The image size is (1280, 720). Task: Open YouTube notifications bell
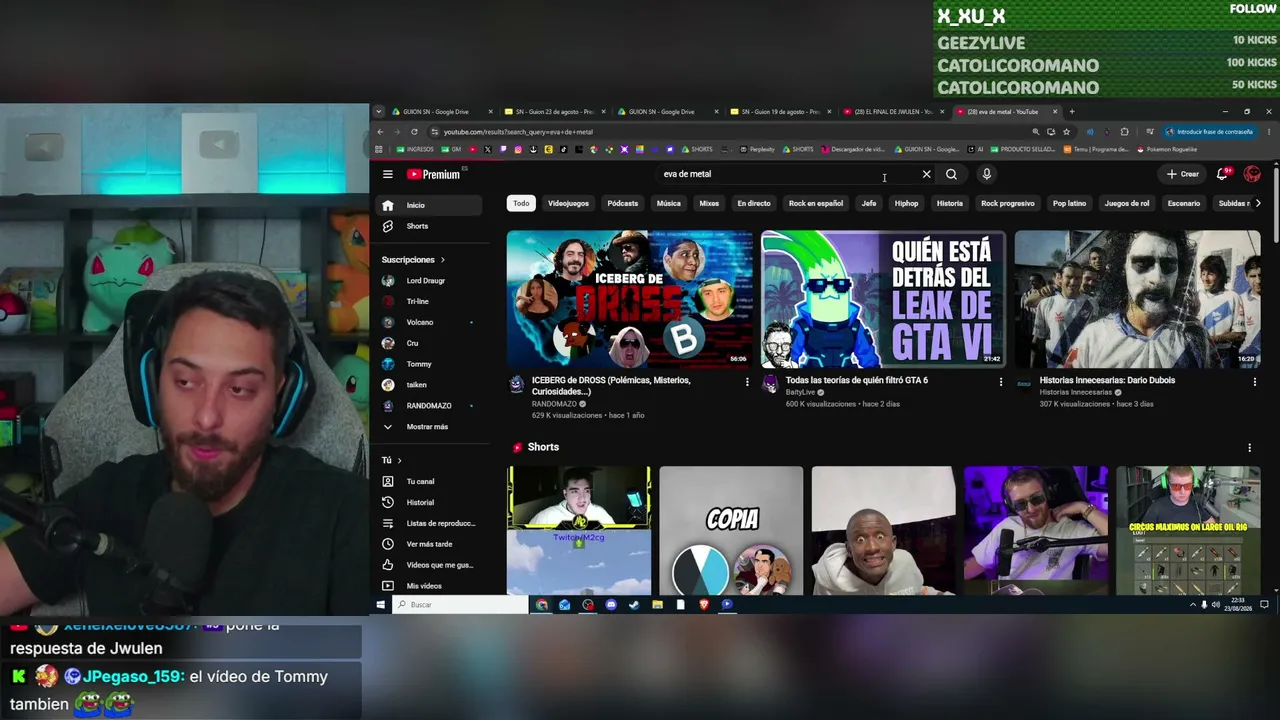point(1222,174)
